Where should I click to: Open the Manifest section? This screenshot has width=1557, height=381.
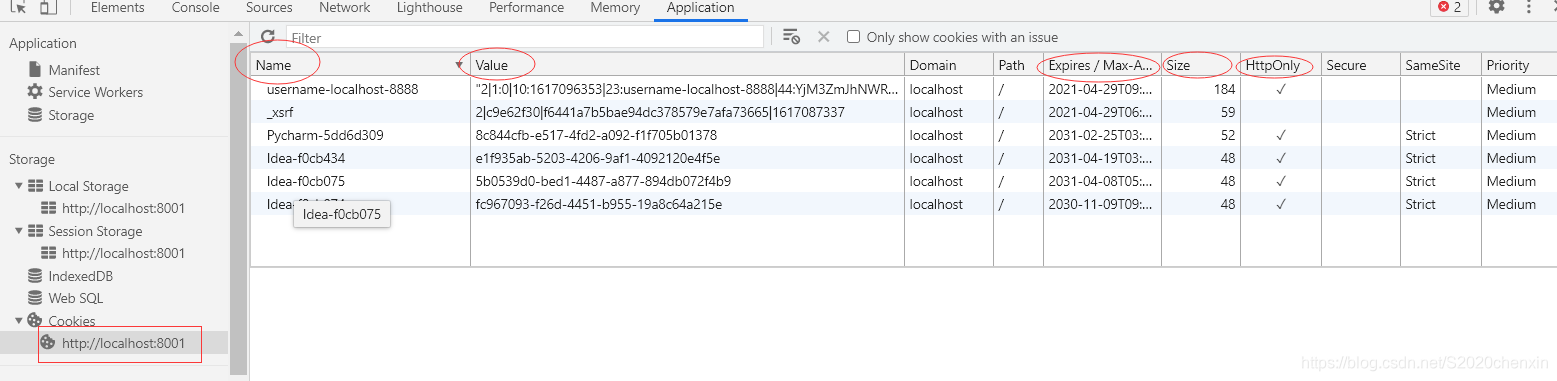(x=74, y=70)
